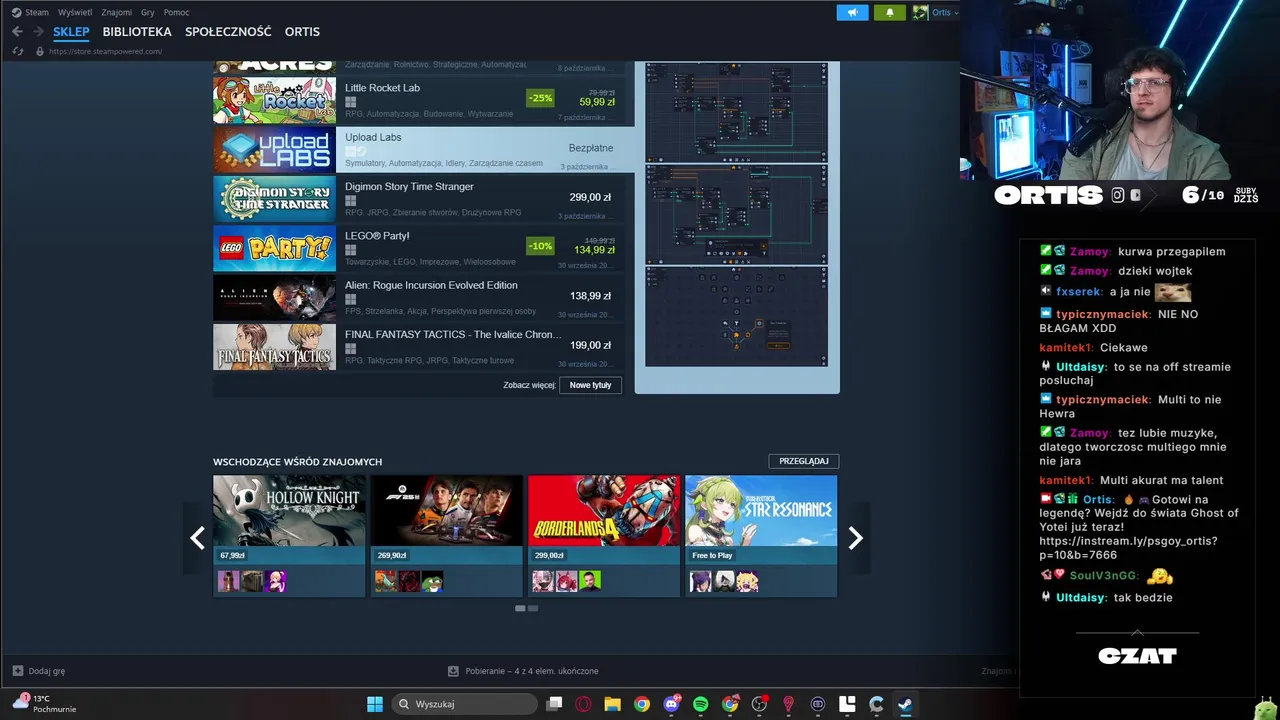Click Little Rocket Lab thumbnail image
Screen dimensions: 1280x720
click(274, 99)
